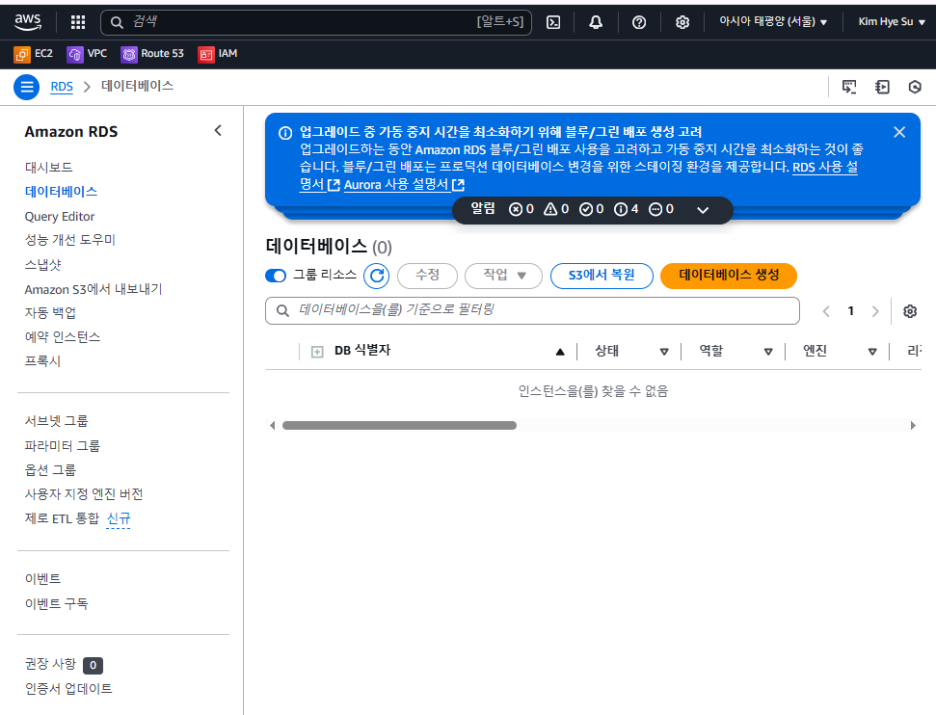Click the success count indicator in alarm bar
The image size is (936, 715).
coord(592,209)
